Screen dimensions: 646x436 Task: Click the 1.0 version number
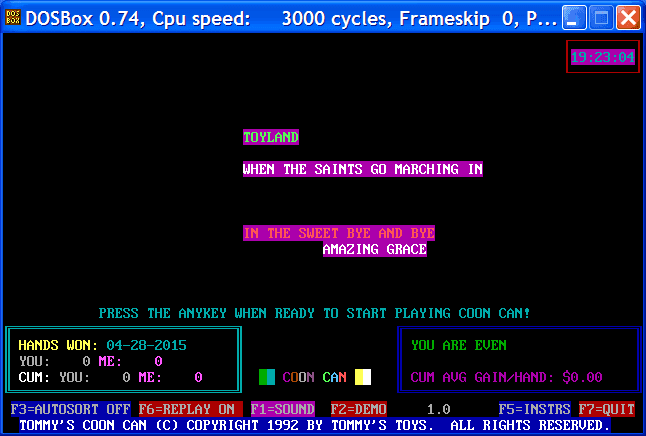(438, 409)
